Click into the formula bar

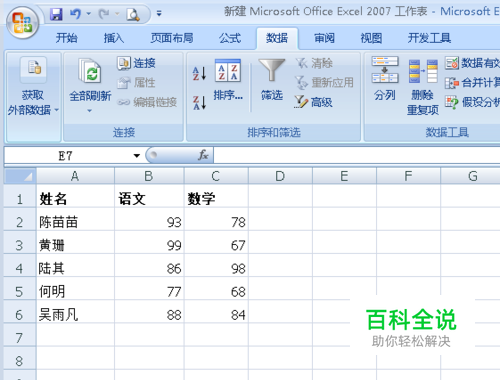click(x=357, y=156)
